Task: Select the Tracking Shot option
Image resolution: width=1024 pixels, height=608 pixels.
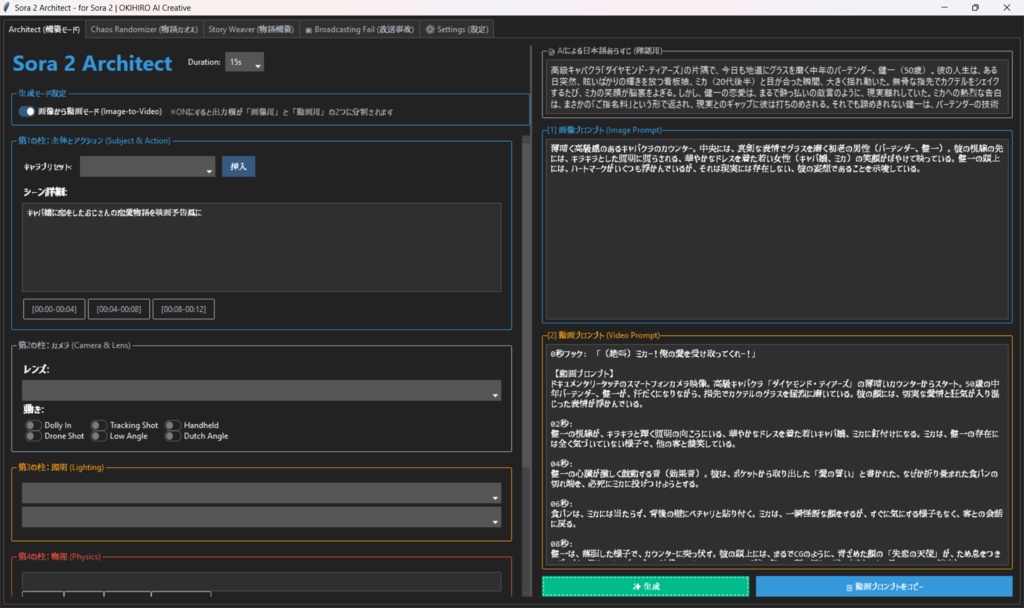Action: pyautogui.click(x=100, y=424)
